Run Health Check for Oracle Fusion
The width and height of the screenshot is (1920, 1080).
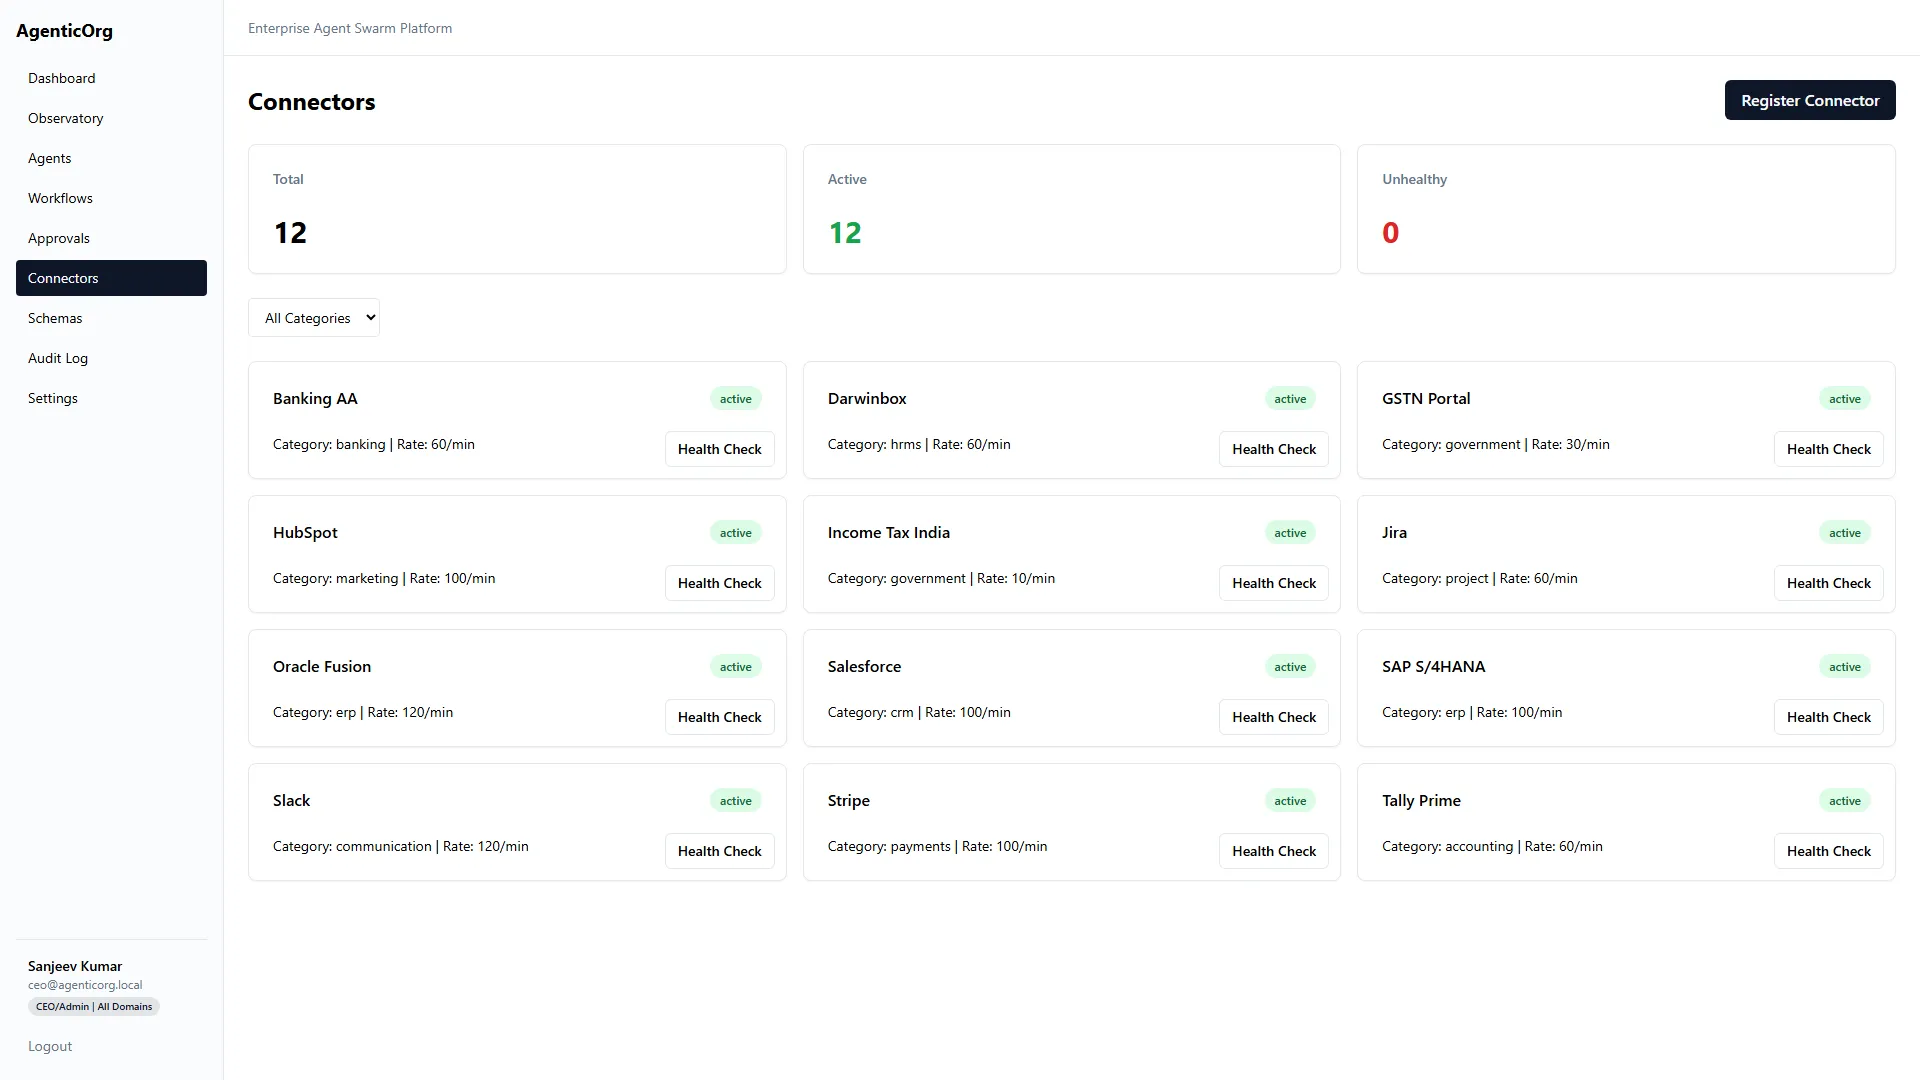tap(720, 717)
